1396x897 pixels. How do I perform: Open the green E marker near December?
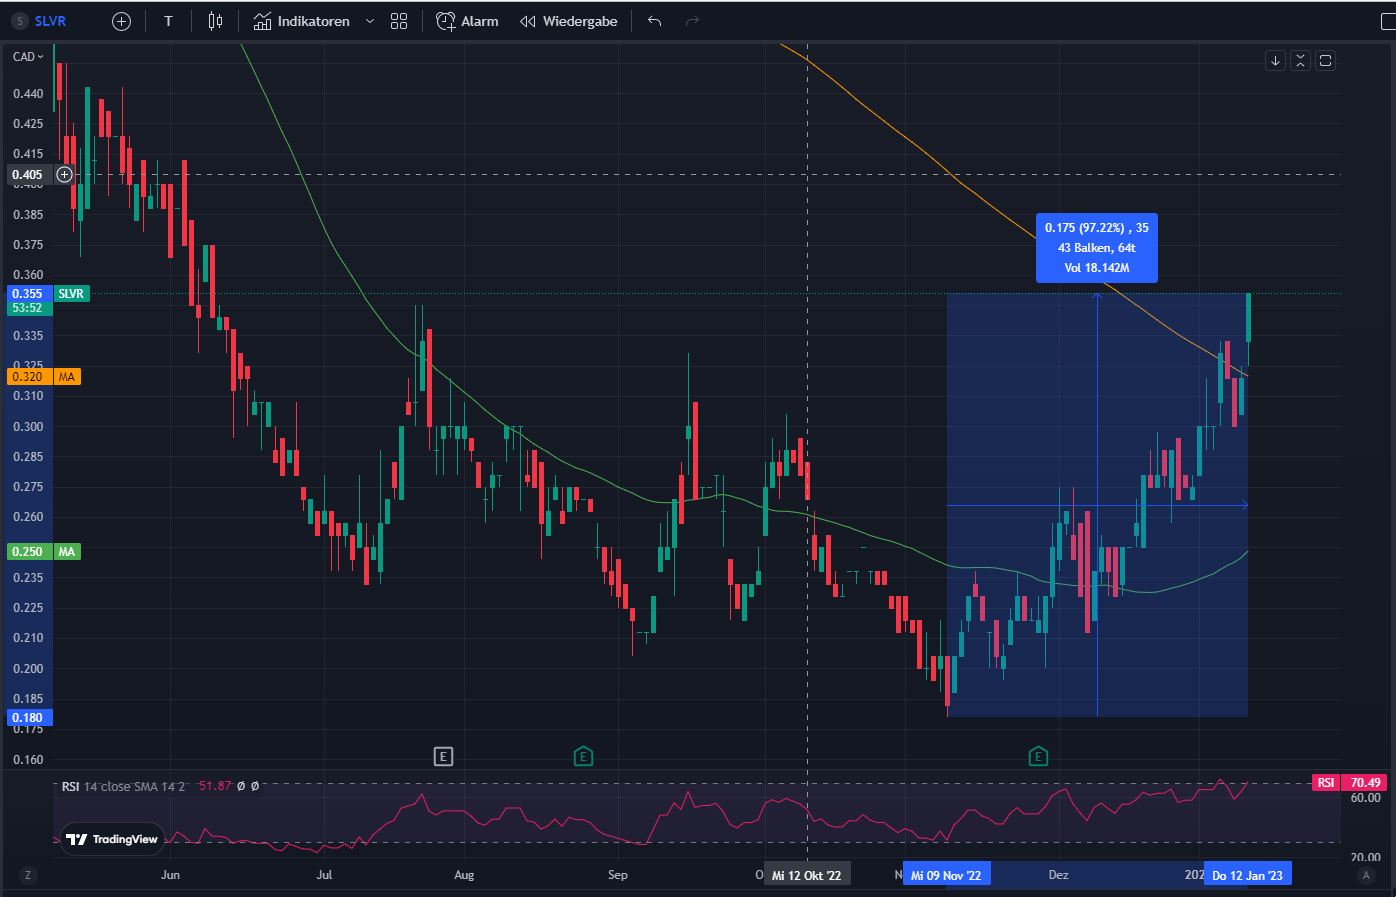coord(1038,757)
